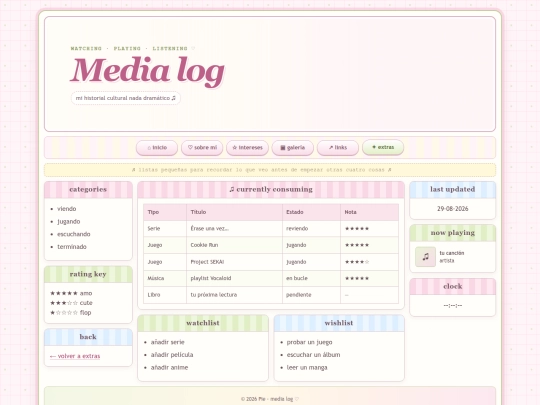Click the 29-08-2026 last updated date
540x405 pixels.
pos(453,209)
